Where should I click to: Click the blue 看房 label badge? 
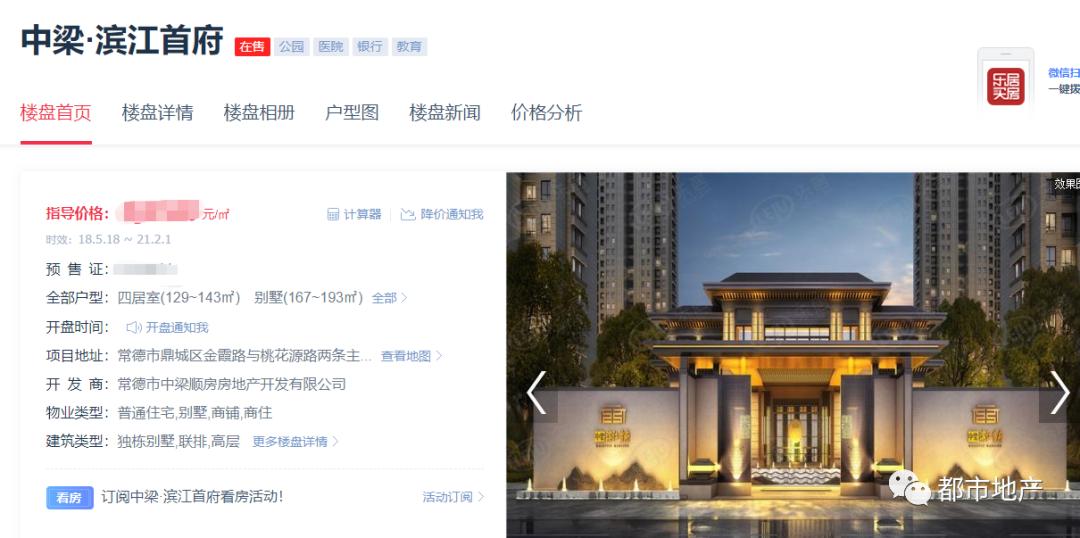(x=70, y=497)
